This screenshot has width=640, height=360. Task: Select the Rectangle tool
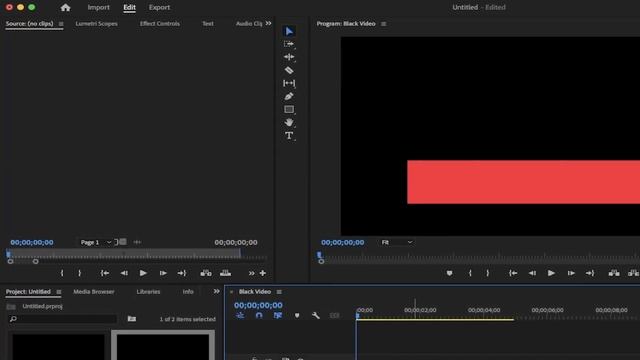tap(289, 109)
